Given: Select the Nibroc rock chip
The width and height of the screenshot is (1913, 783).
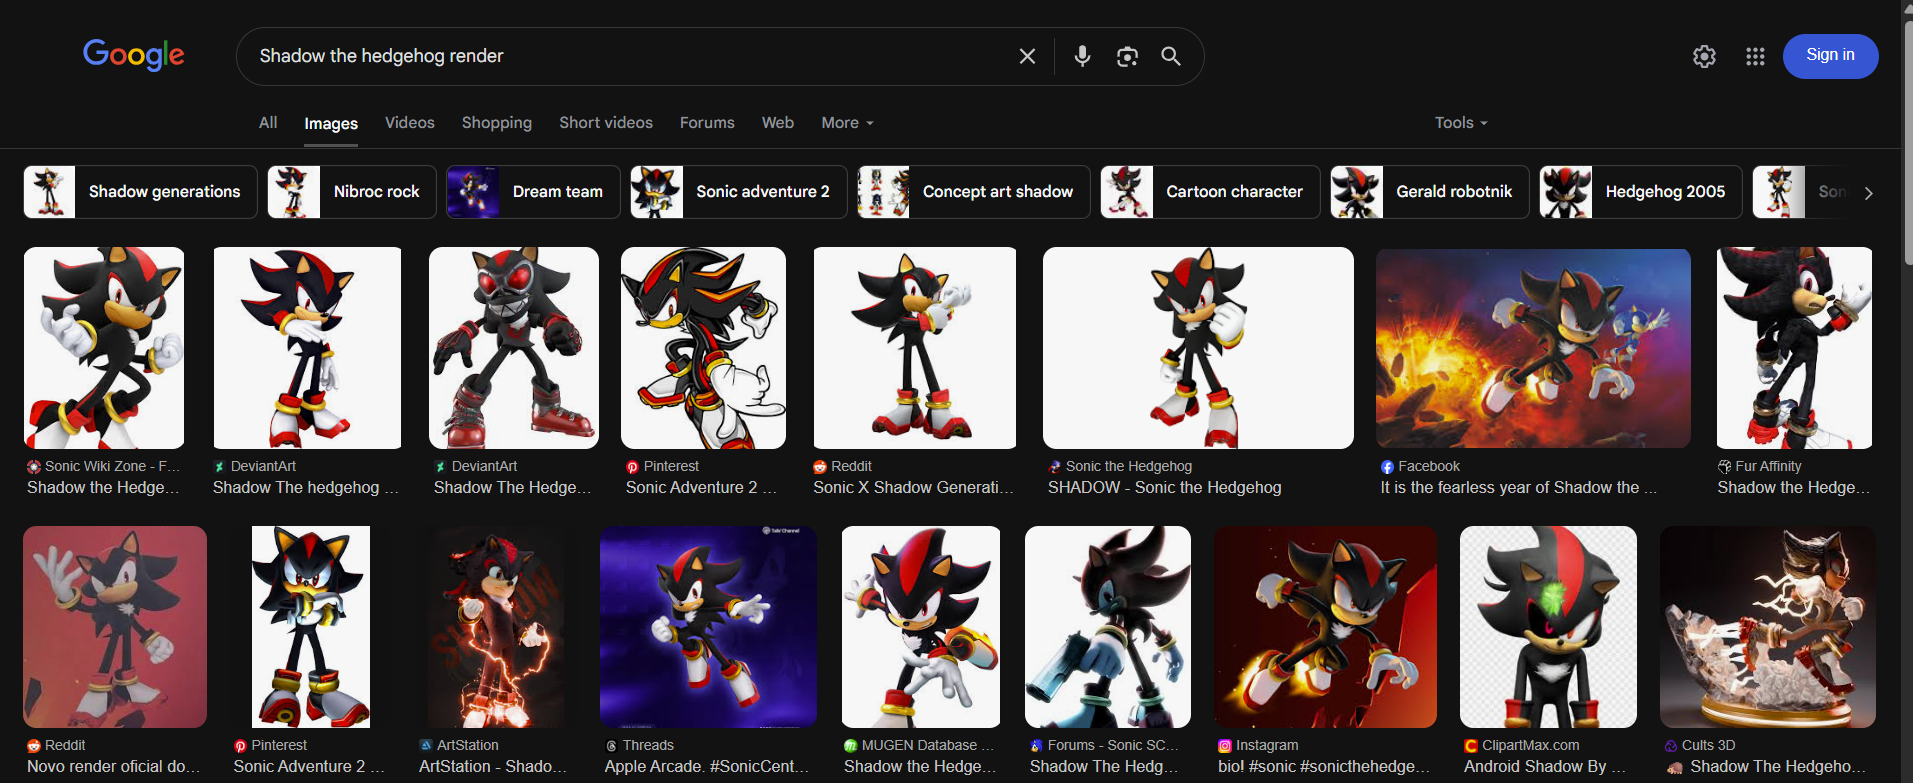Looking at the screenshot, I should pyautogui.click(x=352, y=192).
